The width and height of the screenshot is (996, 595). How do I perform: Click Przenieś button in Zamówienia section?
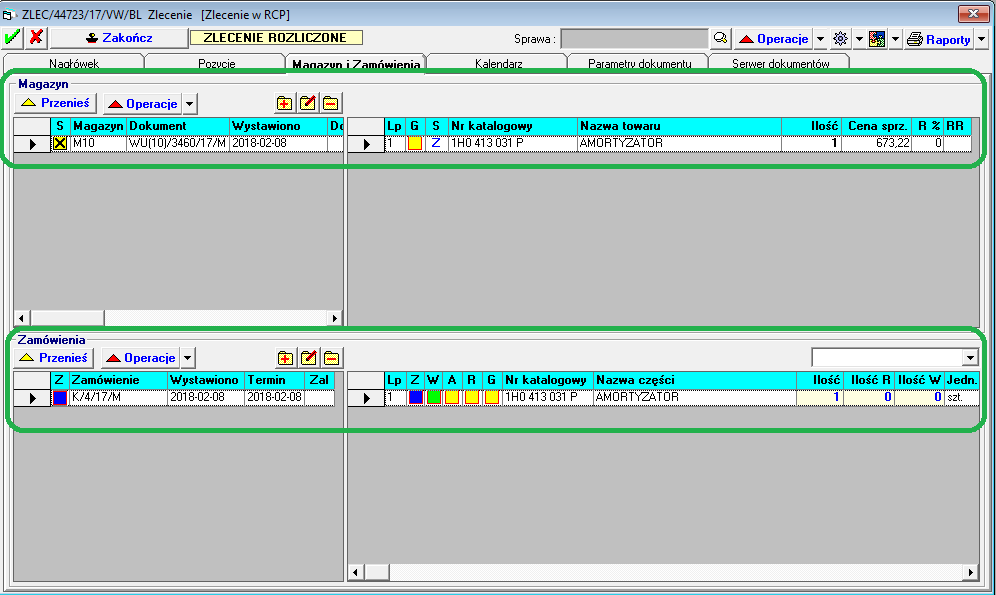click(x=55, y=358)
